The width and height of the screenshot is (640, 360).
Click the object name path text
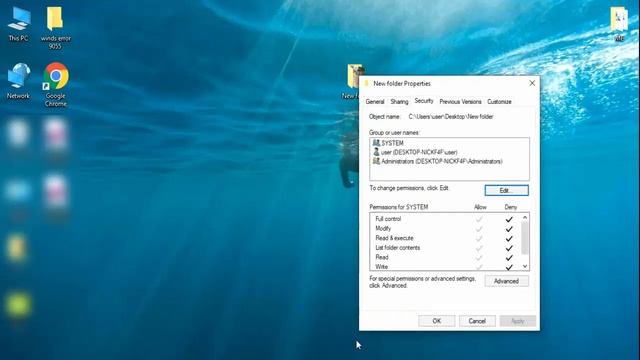(451, 117)
